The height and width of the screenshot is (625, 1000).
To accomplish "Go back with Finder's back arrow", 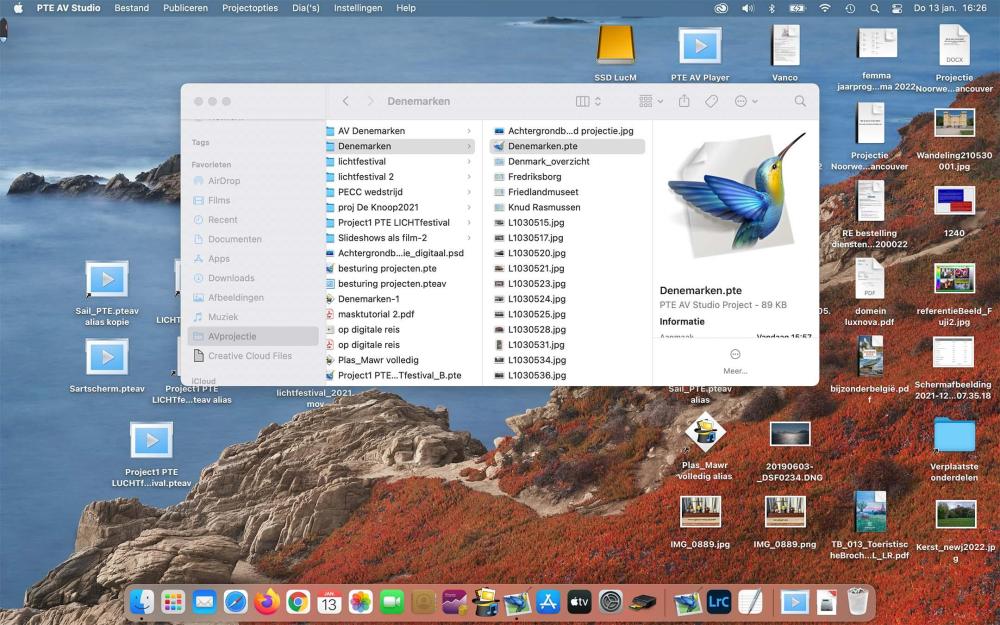I will 346,101.
